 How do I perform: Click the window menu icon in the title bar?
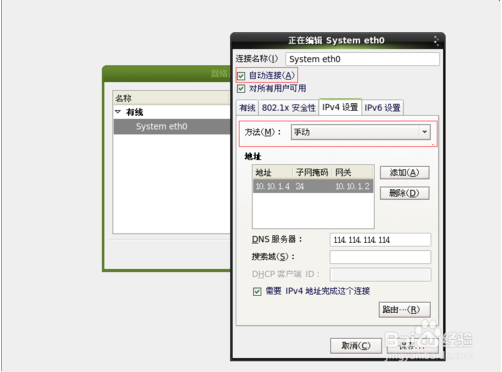[x=436, y=40]
